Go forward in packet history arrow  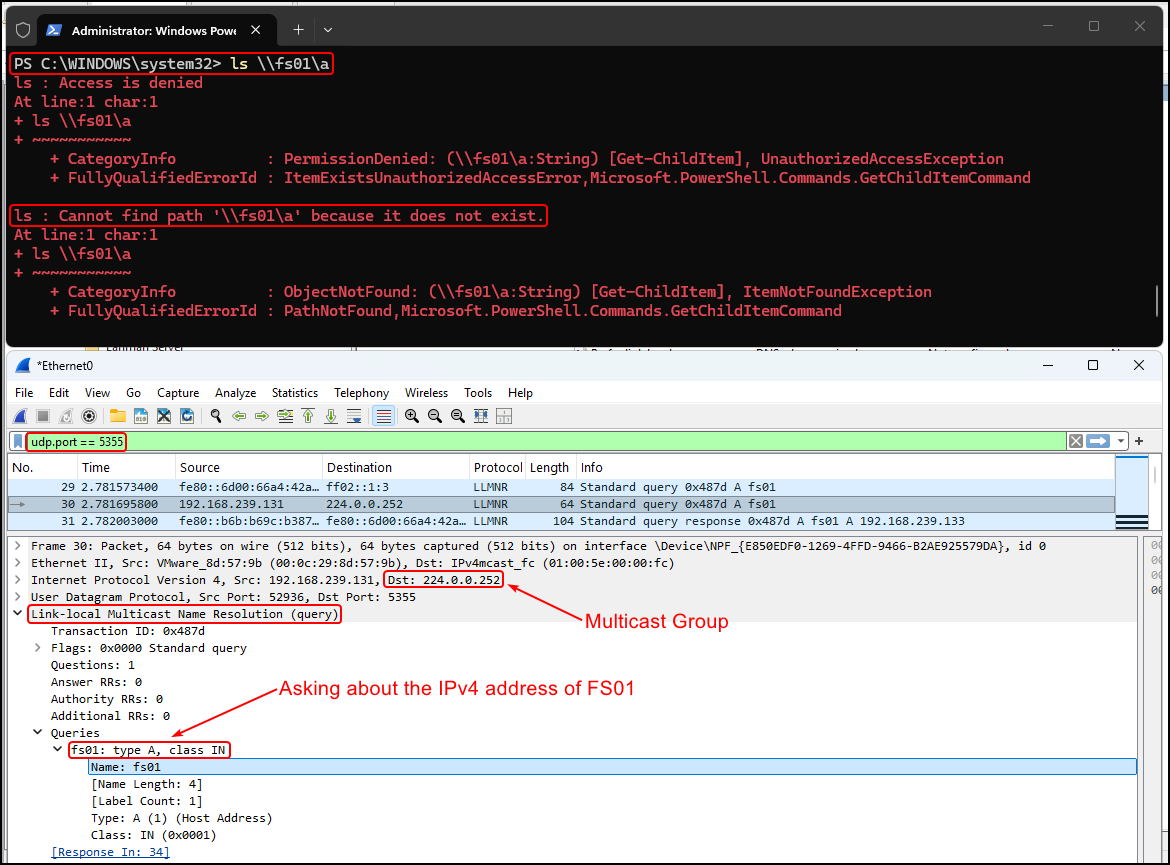[x=262, y=416]
